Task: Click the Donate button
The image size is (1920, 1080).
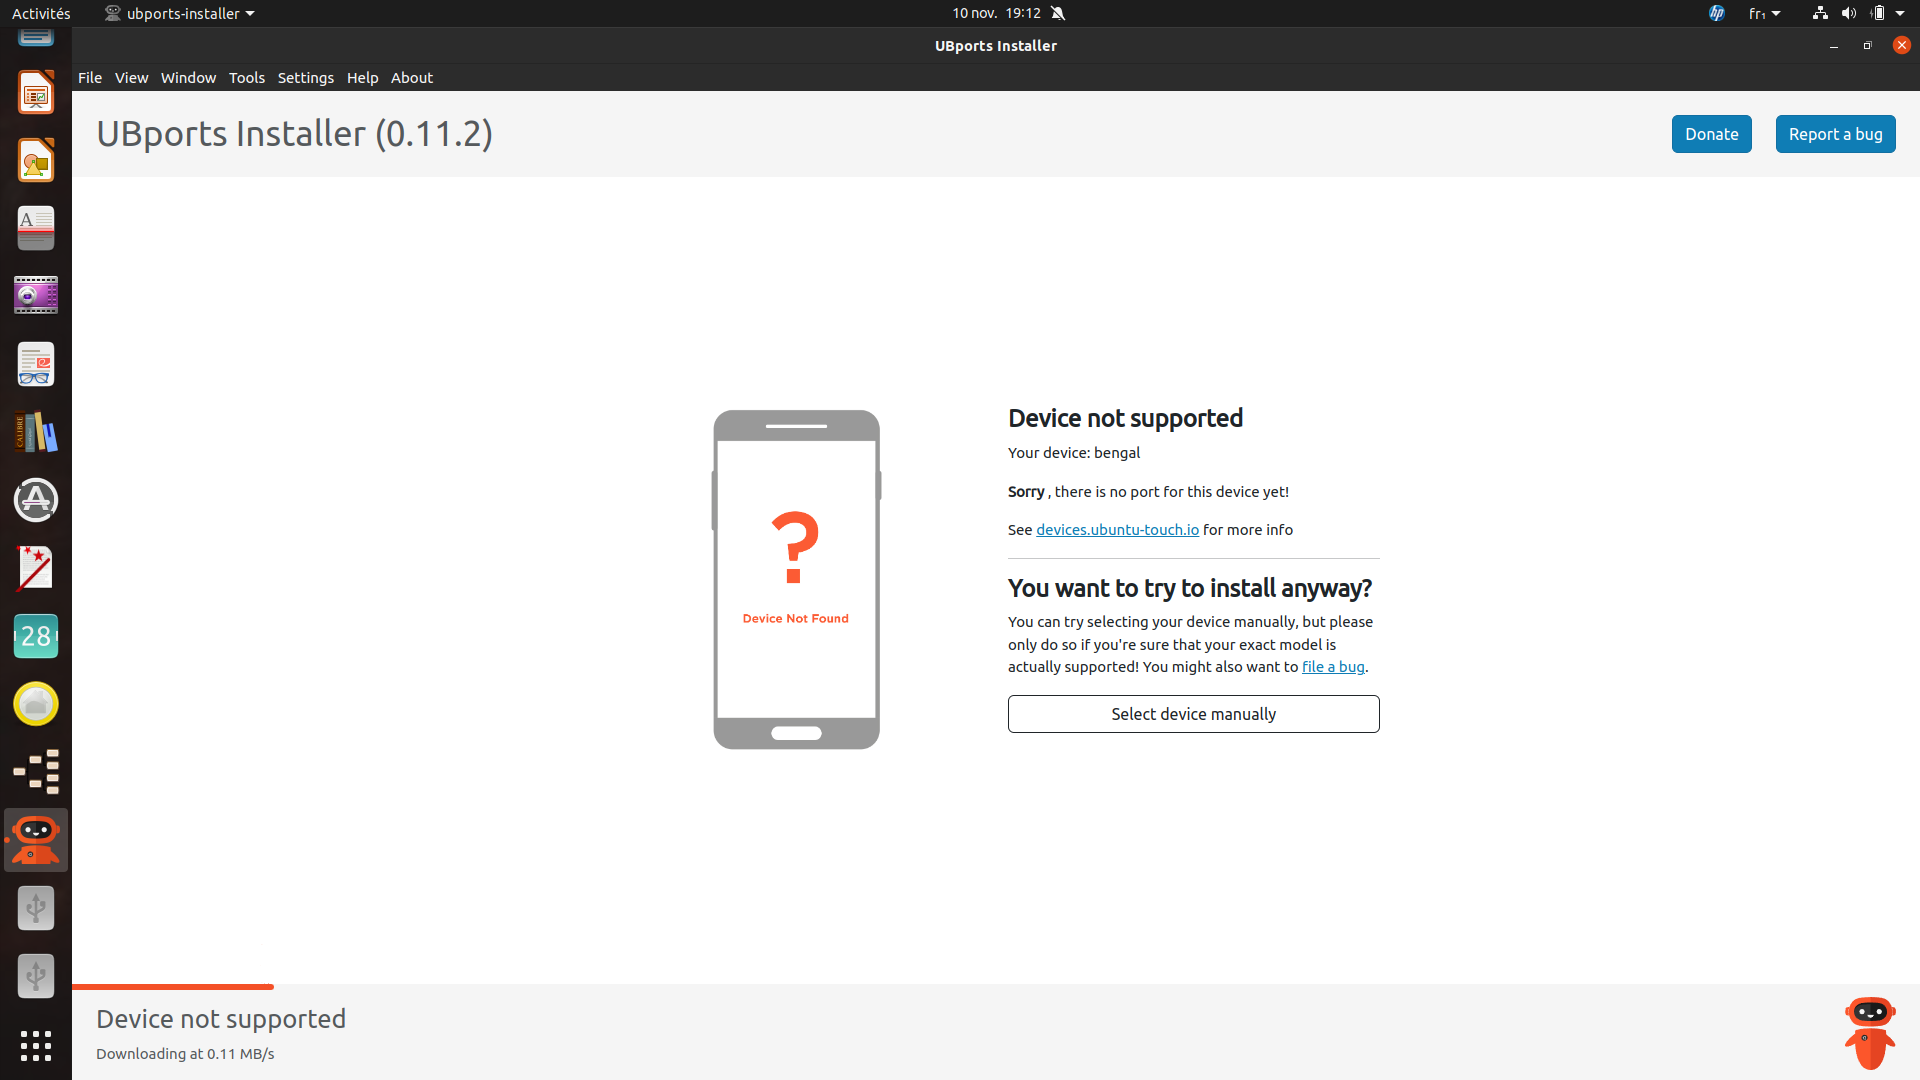Action: point(1711,134)
